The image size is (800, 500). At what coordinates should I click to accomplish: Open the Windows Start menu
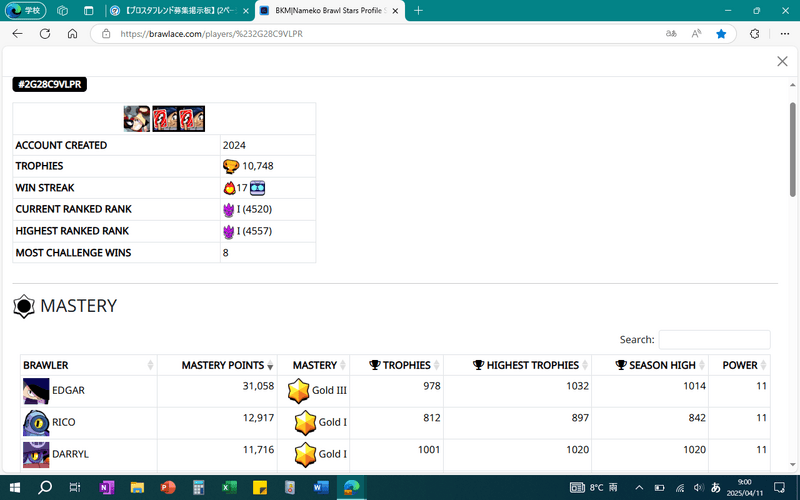pos(15,488)
